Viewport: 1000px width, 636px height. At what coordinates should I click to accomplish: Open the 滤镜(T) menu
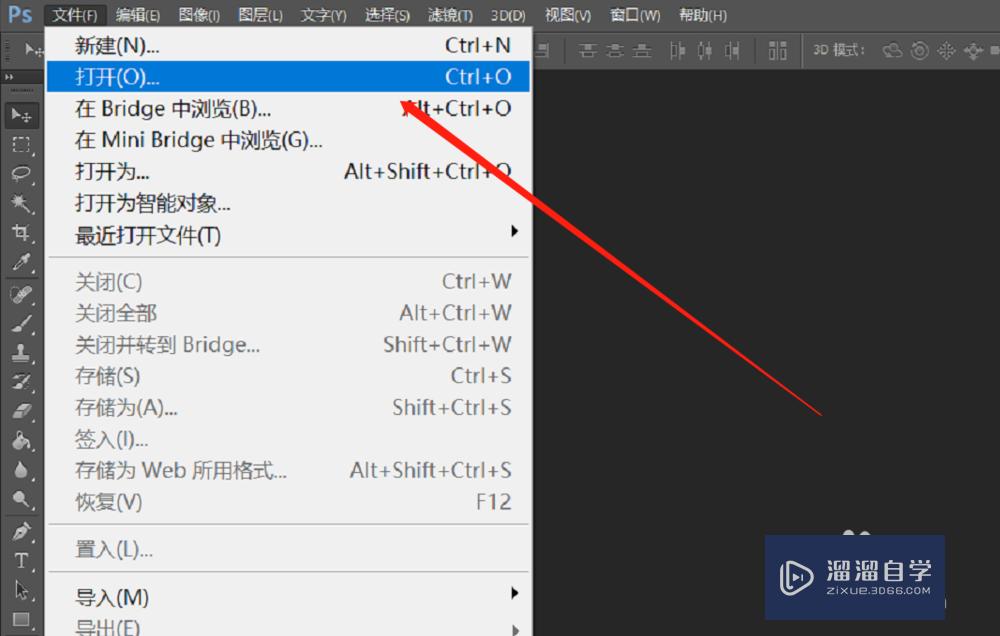(x=450, y=15)
